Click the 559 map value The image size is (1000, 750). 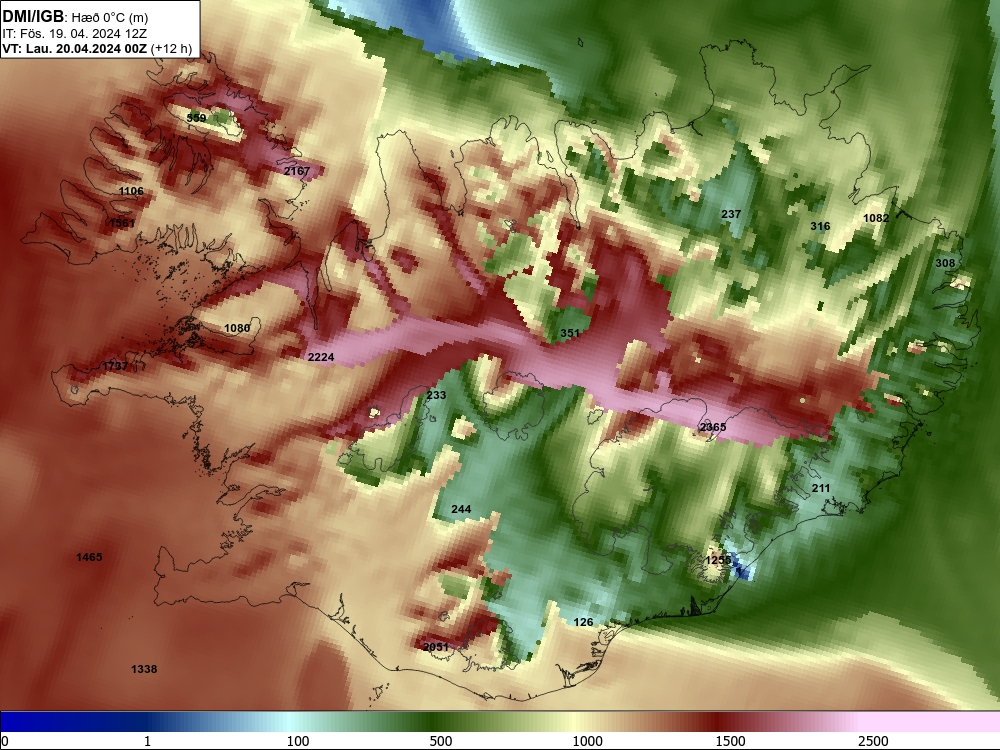[x=196, y=118]
